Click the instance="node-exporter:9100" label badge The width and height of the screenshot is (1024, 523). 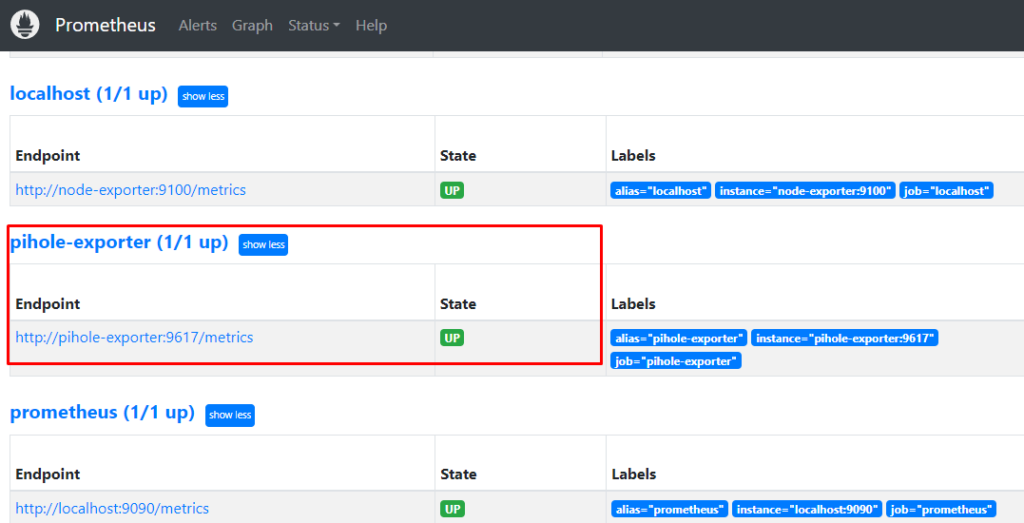pos(805,191)
